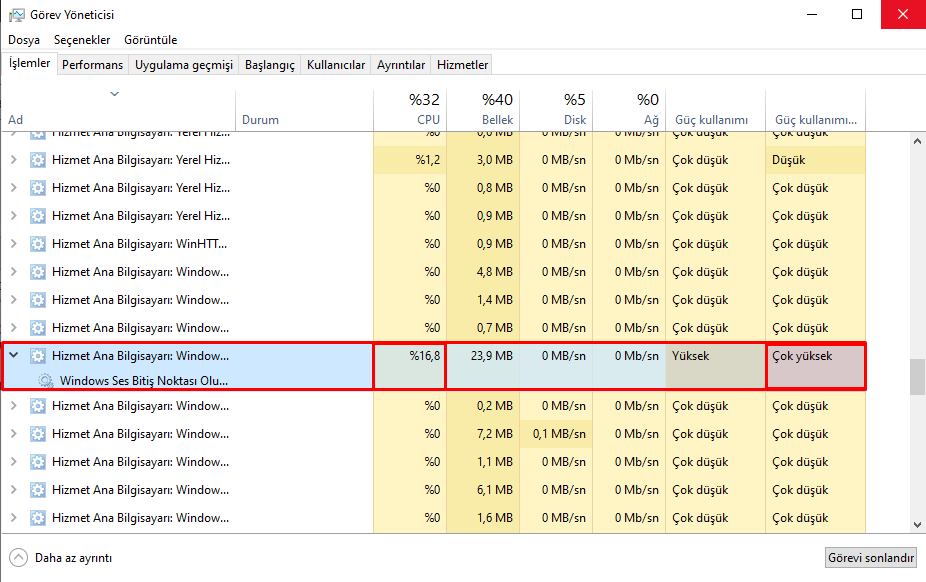This screenshot has width=926, height=582.
Task: Expand the WinHTT... service host row
Action: point(14,244)
